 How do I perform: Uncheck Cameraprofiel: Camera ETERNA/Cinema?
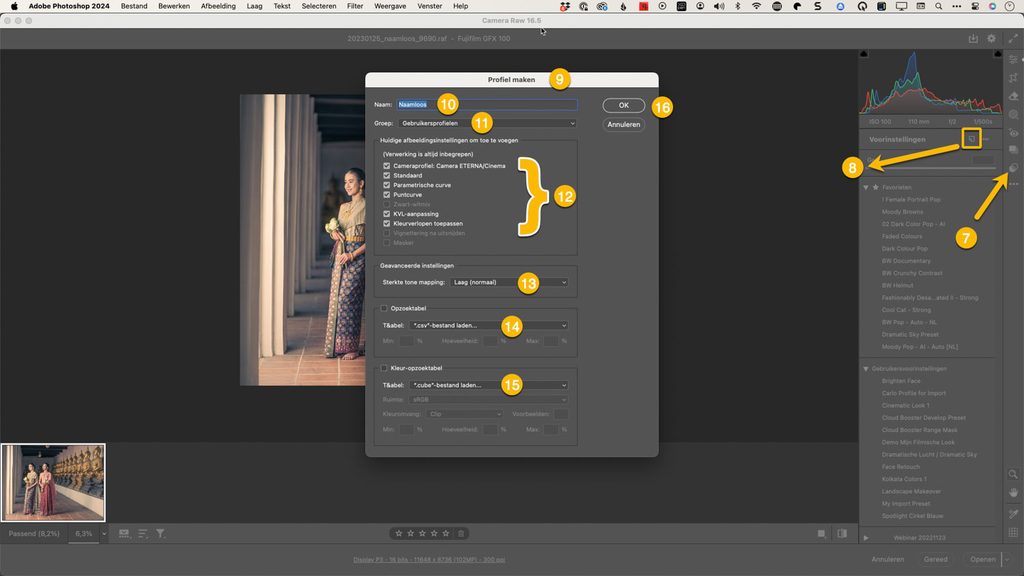(x=387, y=166)
